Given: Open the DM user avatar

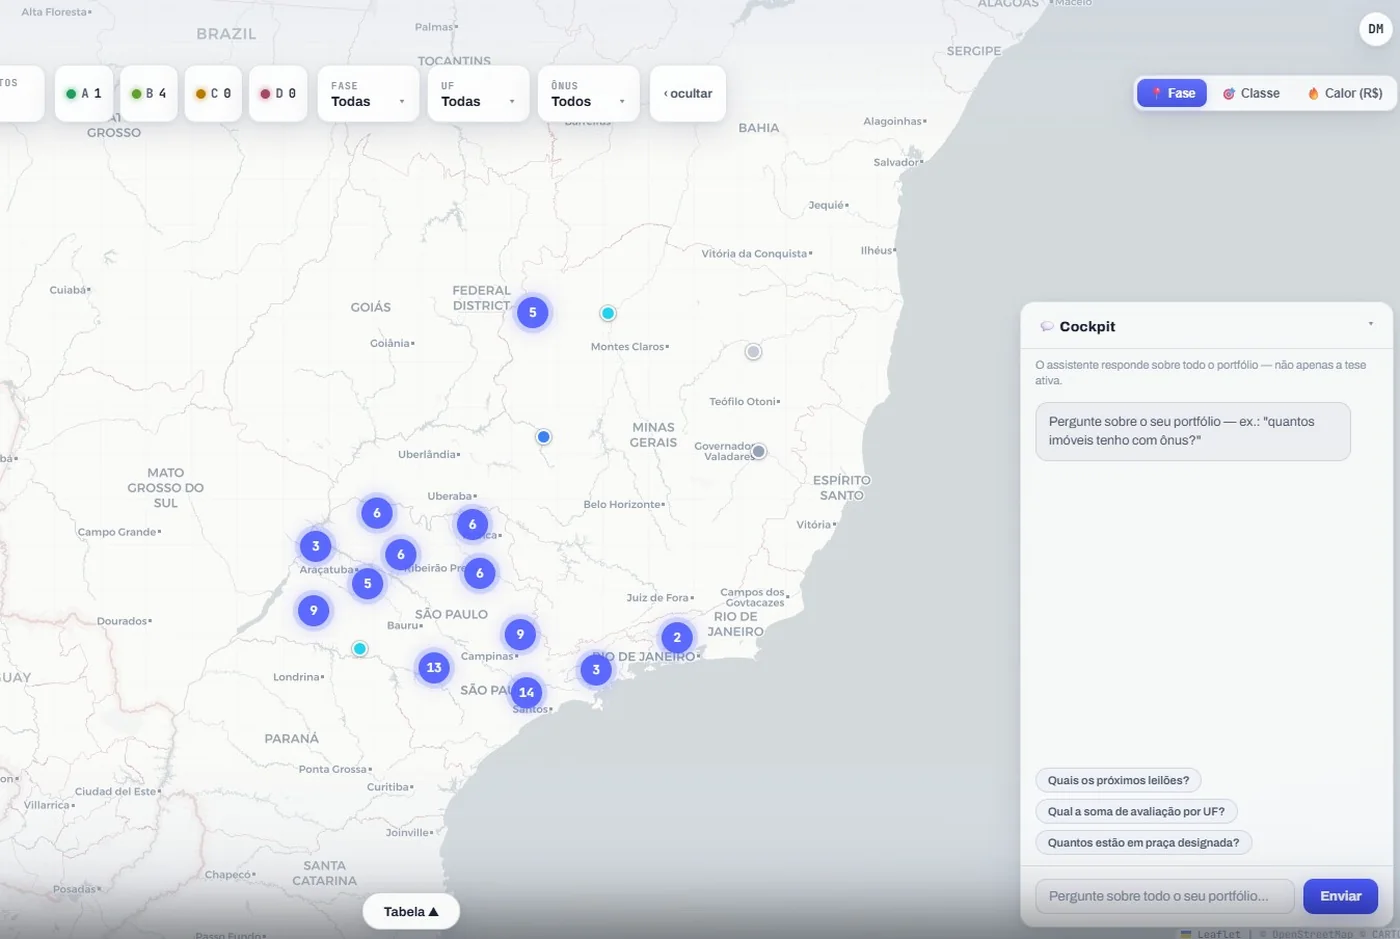Looking at the screenshot, I should point(1376,29).
